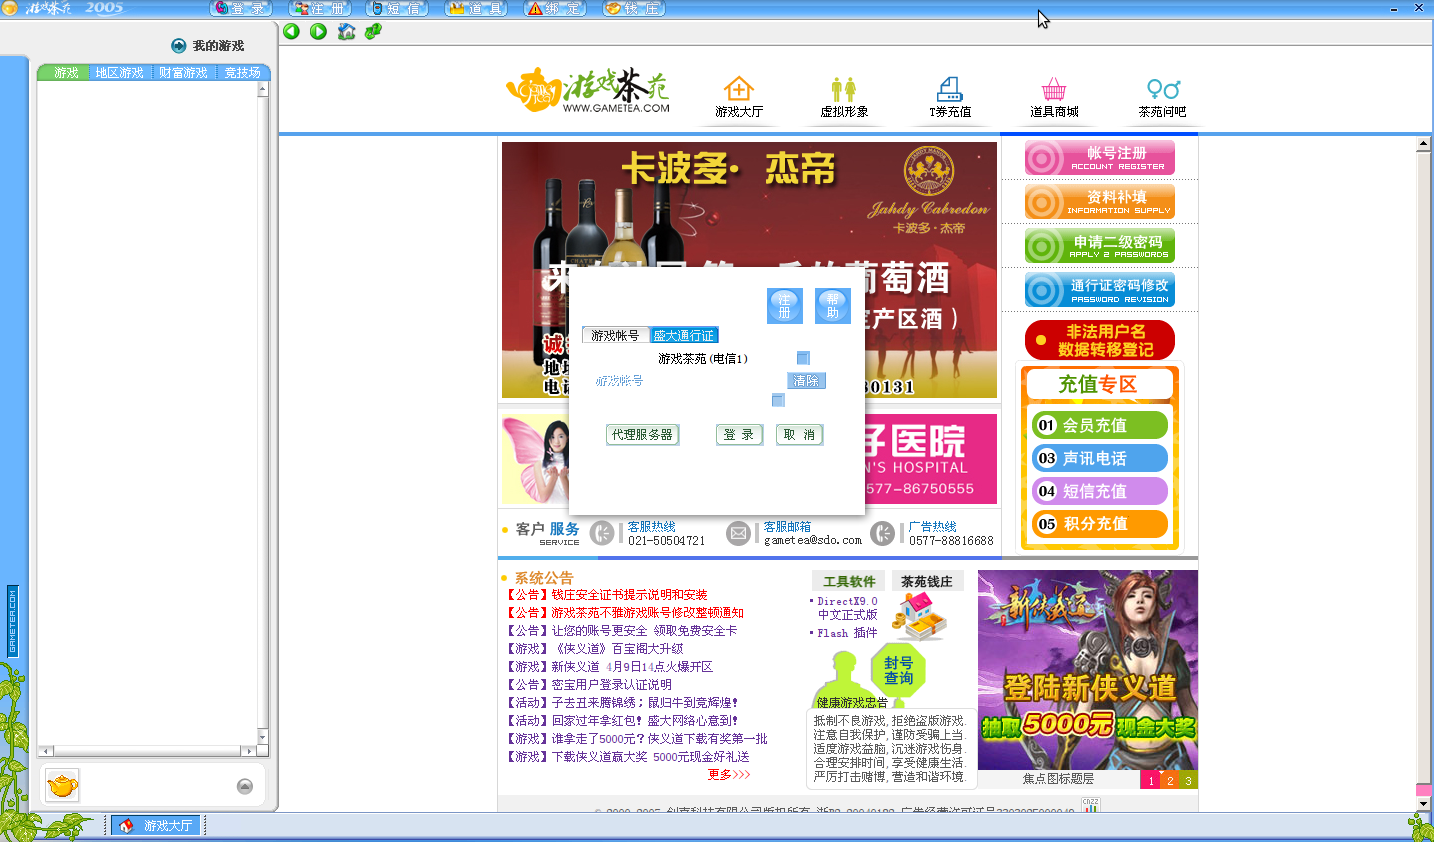
Task: Open 注册 in the top toolbar
Action: pyautogui.click(x=320, y=8)
